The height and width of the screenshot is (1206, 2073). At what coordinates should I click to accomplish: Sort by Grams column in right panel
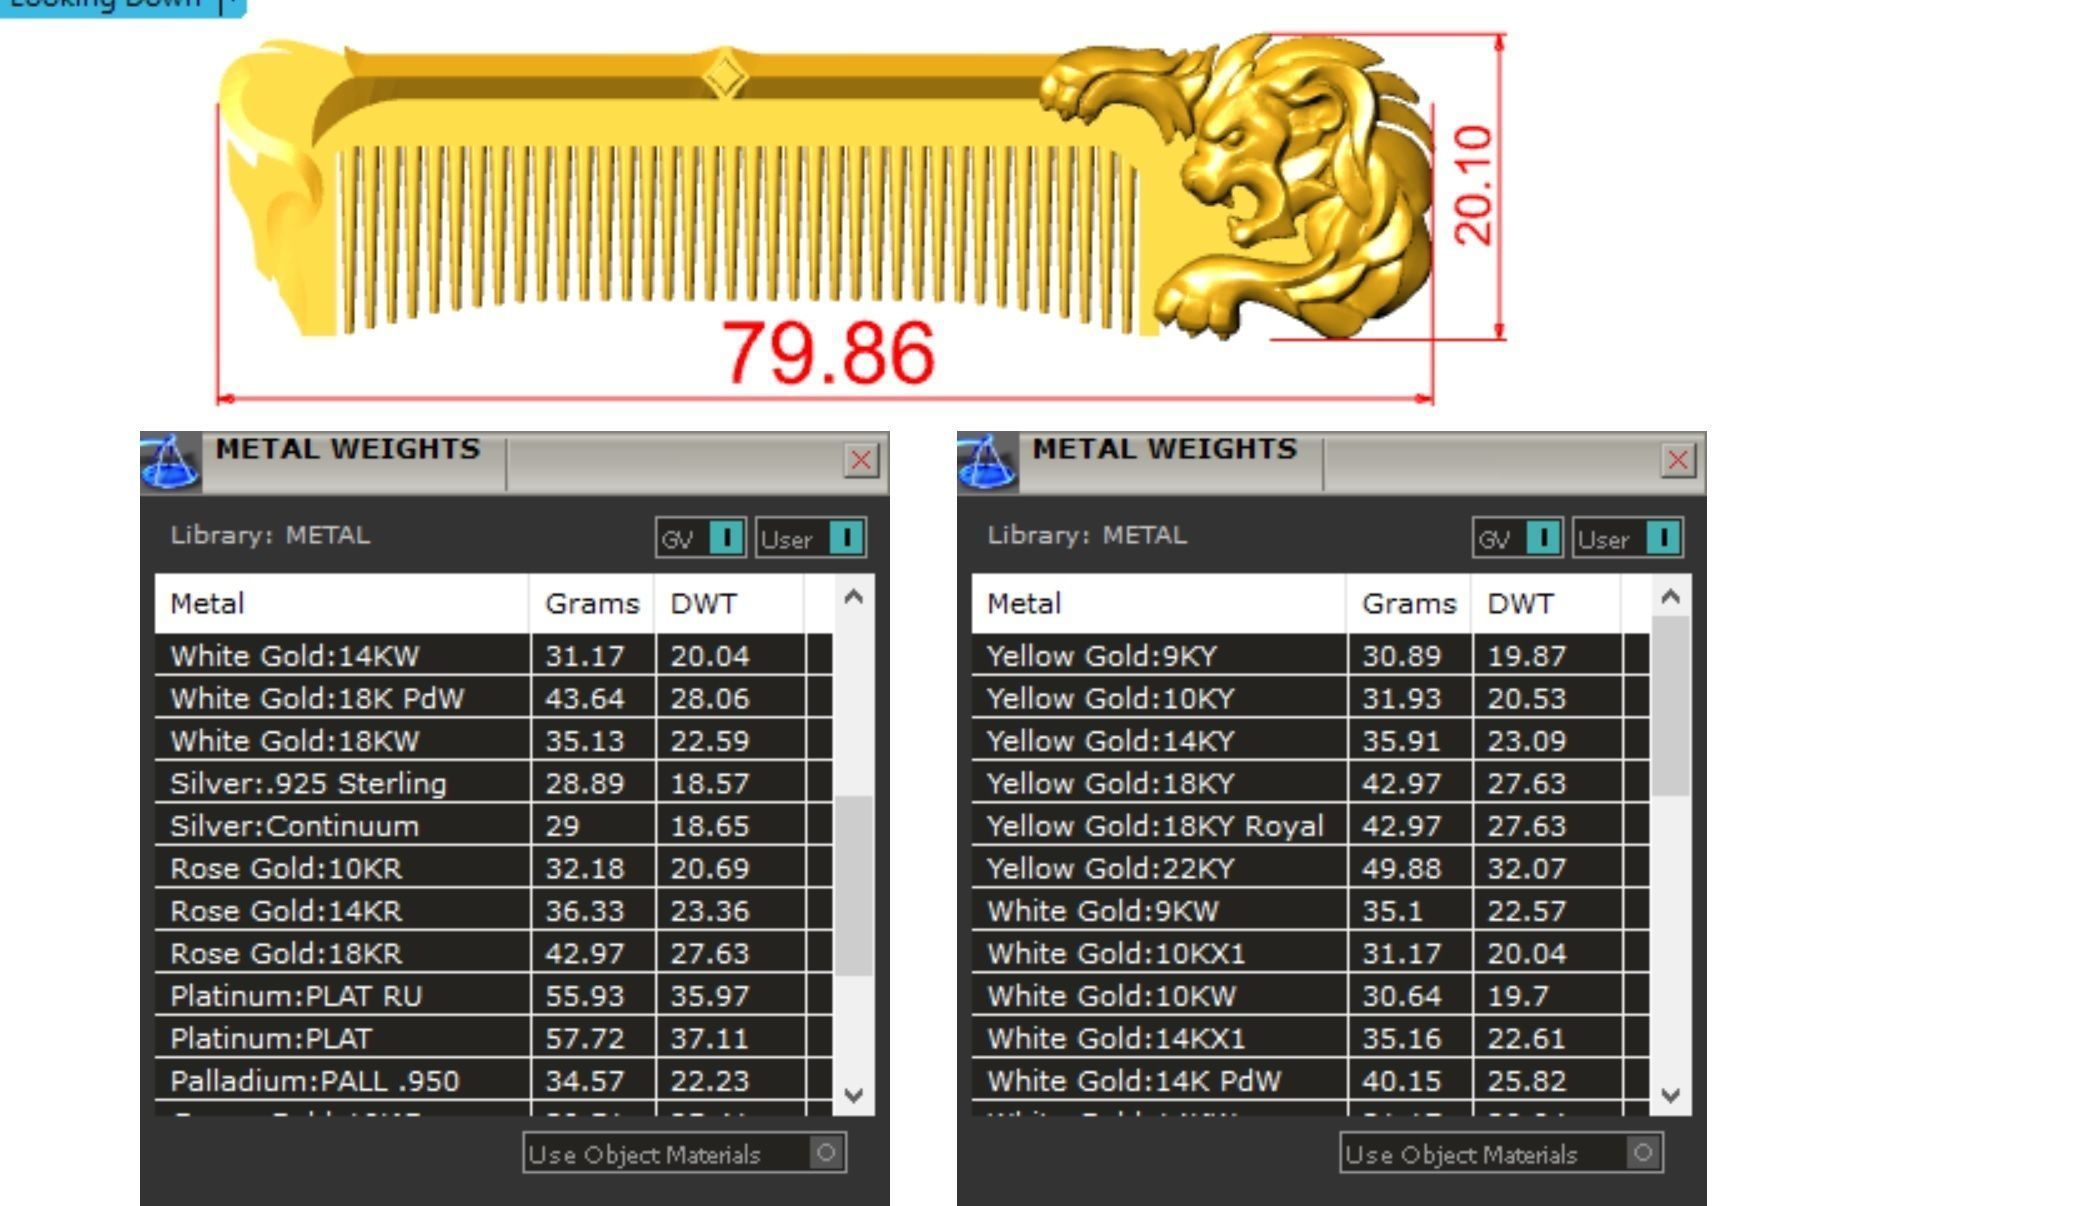point(1409,603)
